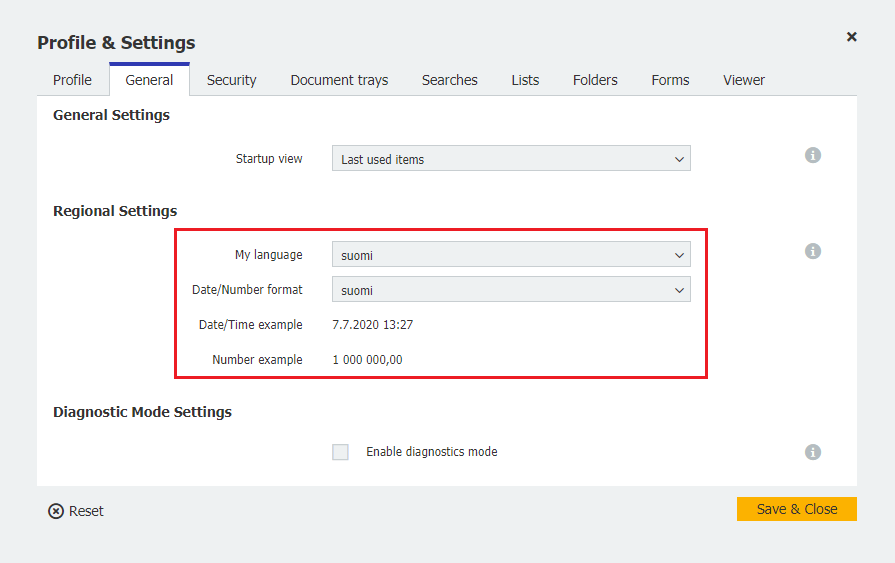The height and width of the screenshot is (563, 895).
Task: Click the info icon beside Startup view
Action: point(813,156)
